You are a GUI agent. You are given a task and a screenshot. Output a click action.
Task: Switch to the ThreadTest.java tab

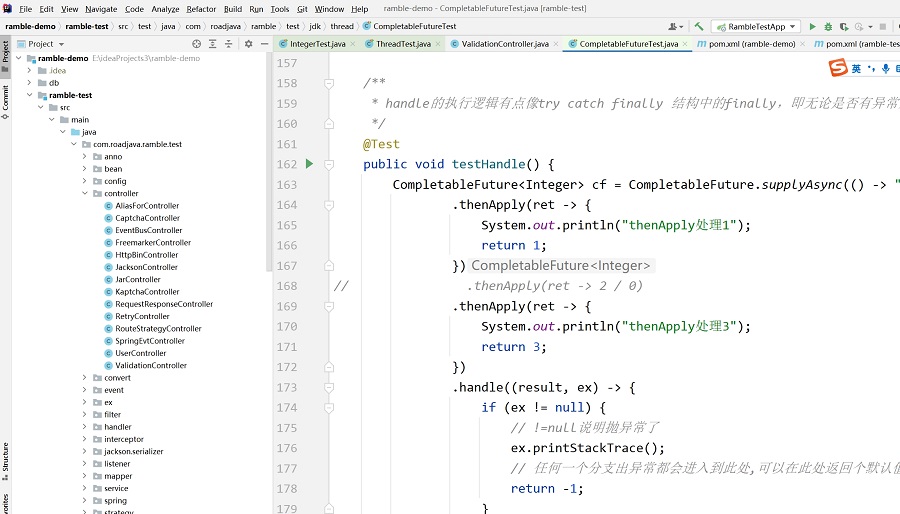[x=403, y=44]
